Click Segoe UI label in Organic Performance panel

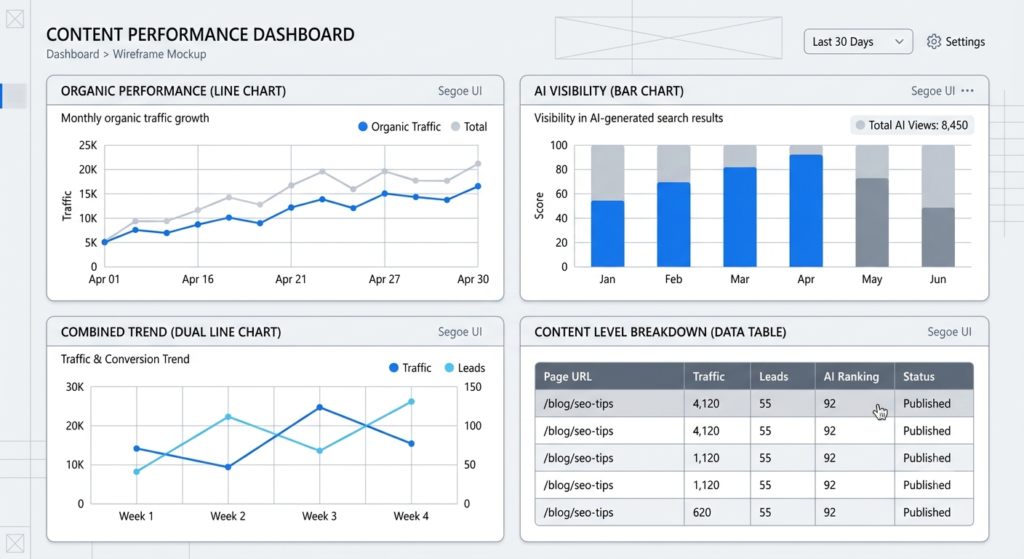[460, 91]
